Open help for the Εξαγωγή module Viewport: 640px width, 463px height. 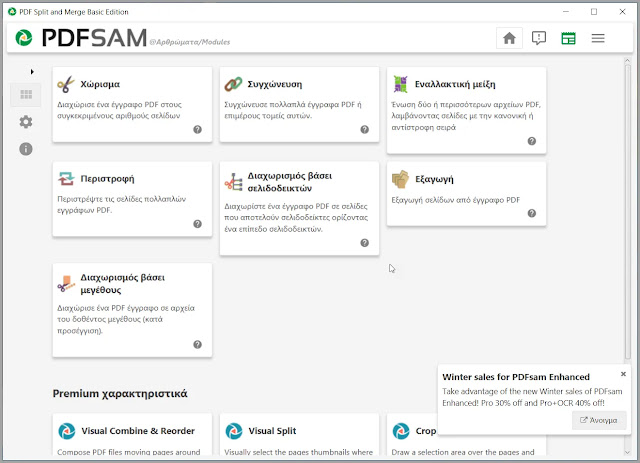[x=531, y=213]
